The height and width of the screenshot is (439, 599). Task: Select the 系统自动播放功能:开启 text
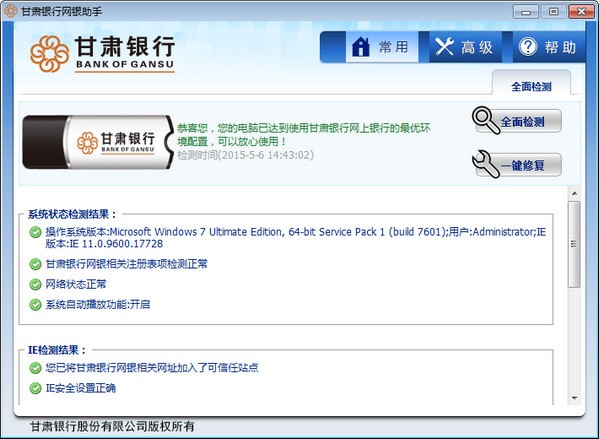point(98,305)
